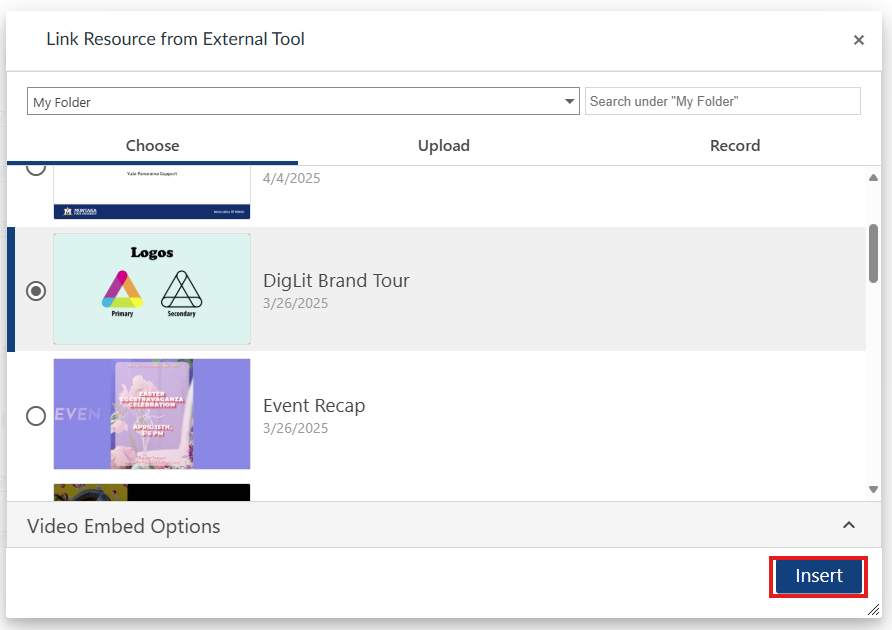
Task: Click the dialog resize grip icon
Action: point(873,610)
